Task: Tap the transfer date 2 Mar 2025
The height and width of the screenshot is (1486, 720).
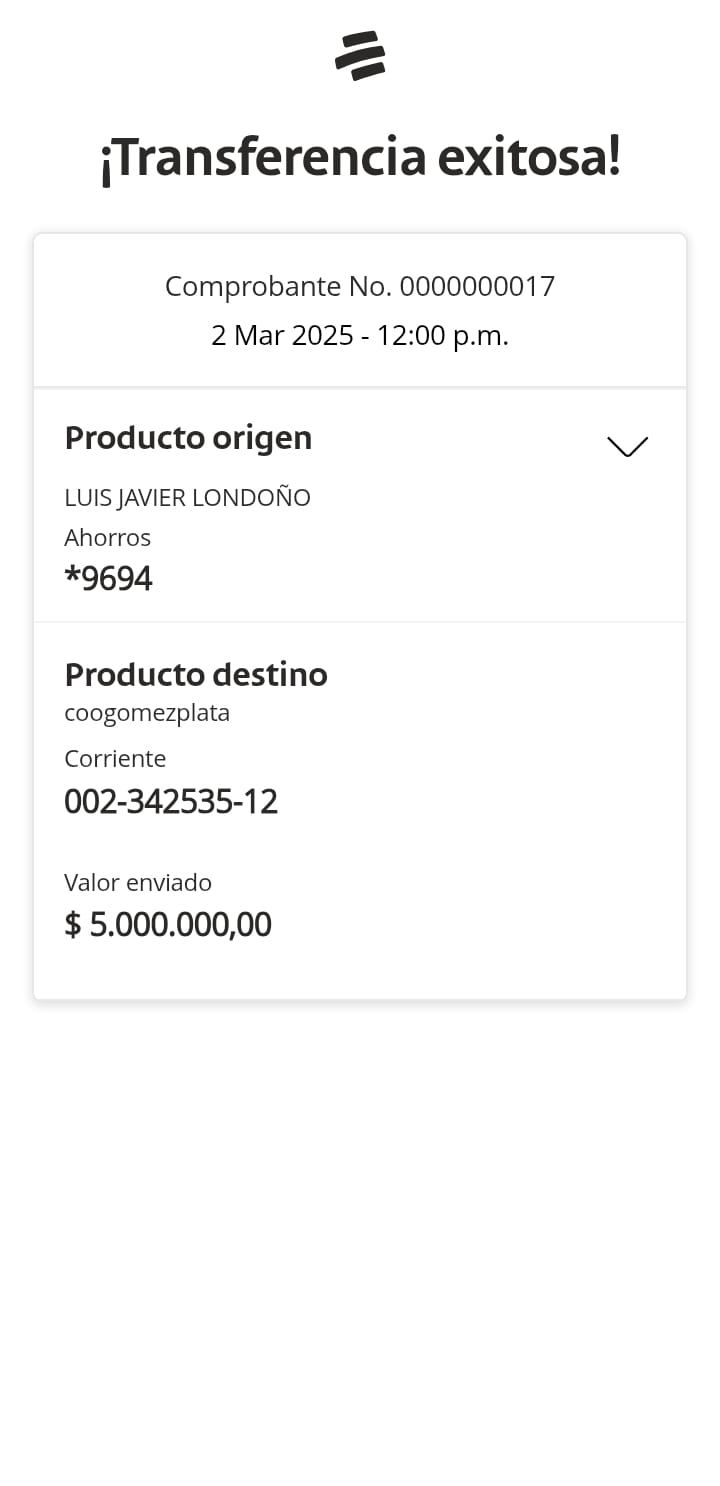Action: click(x=282, y=336)
